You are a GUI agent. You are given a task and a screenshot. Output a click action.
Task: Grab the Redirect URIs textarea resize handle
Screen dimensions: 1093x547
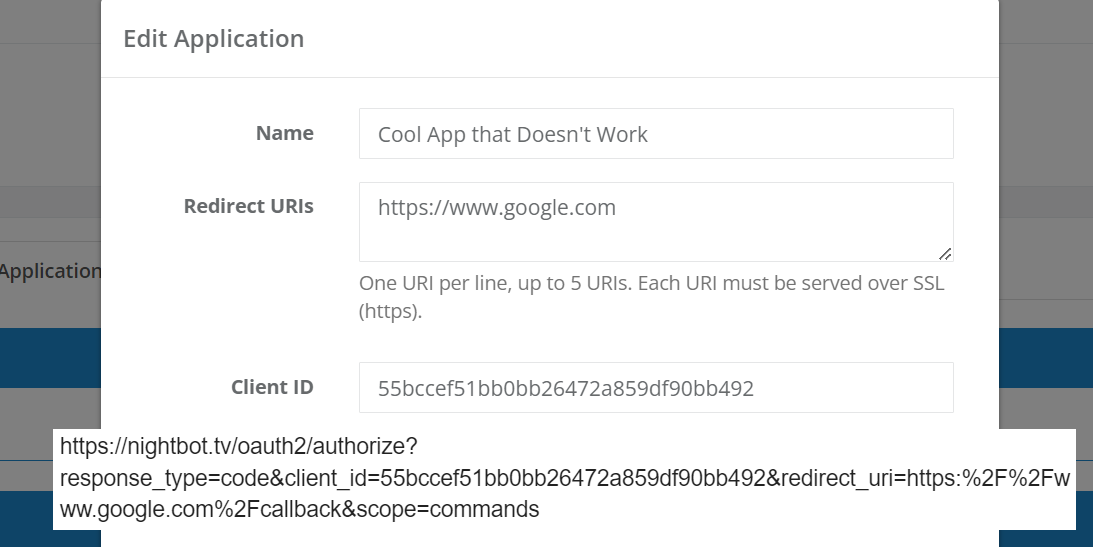tap(945, 254)
